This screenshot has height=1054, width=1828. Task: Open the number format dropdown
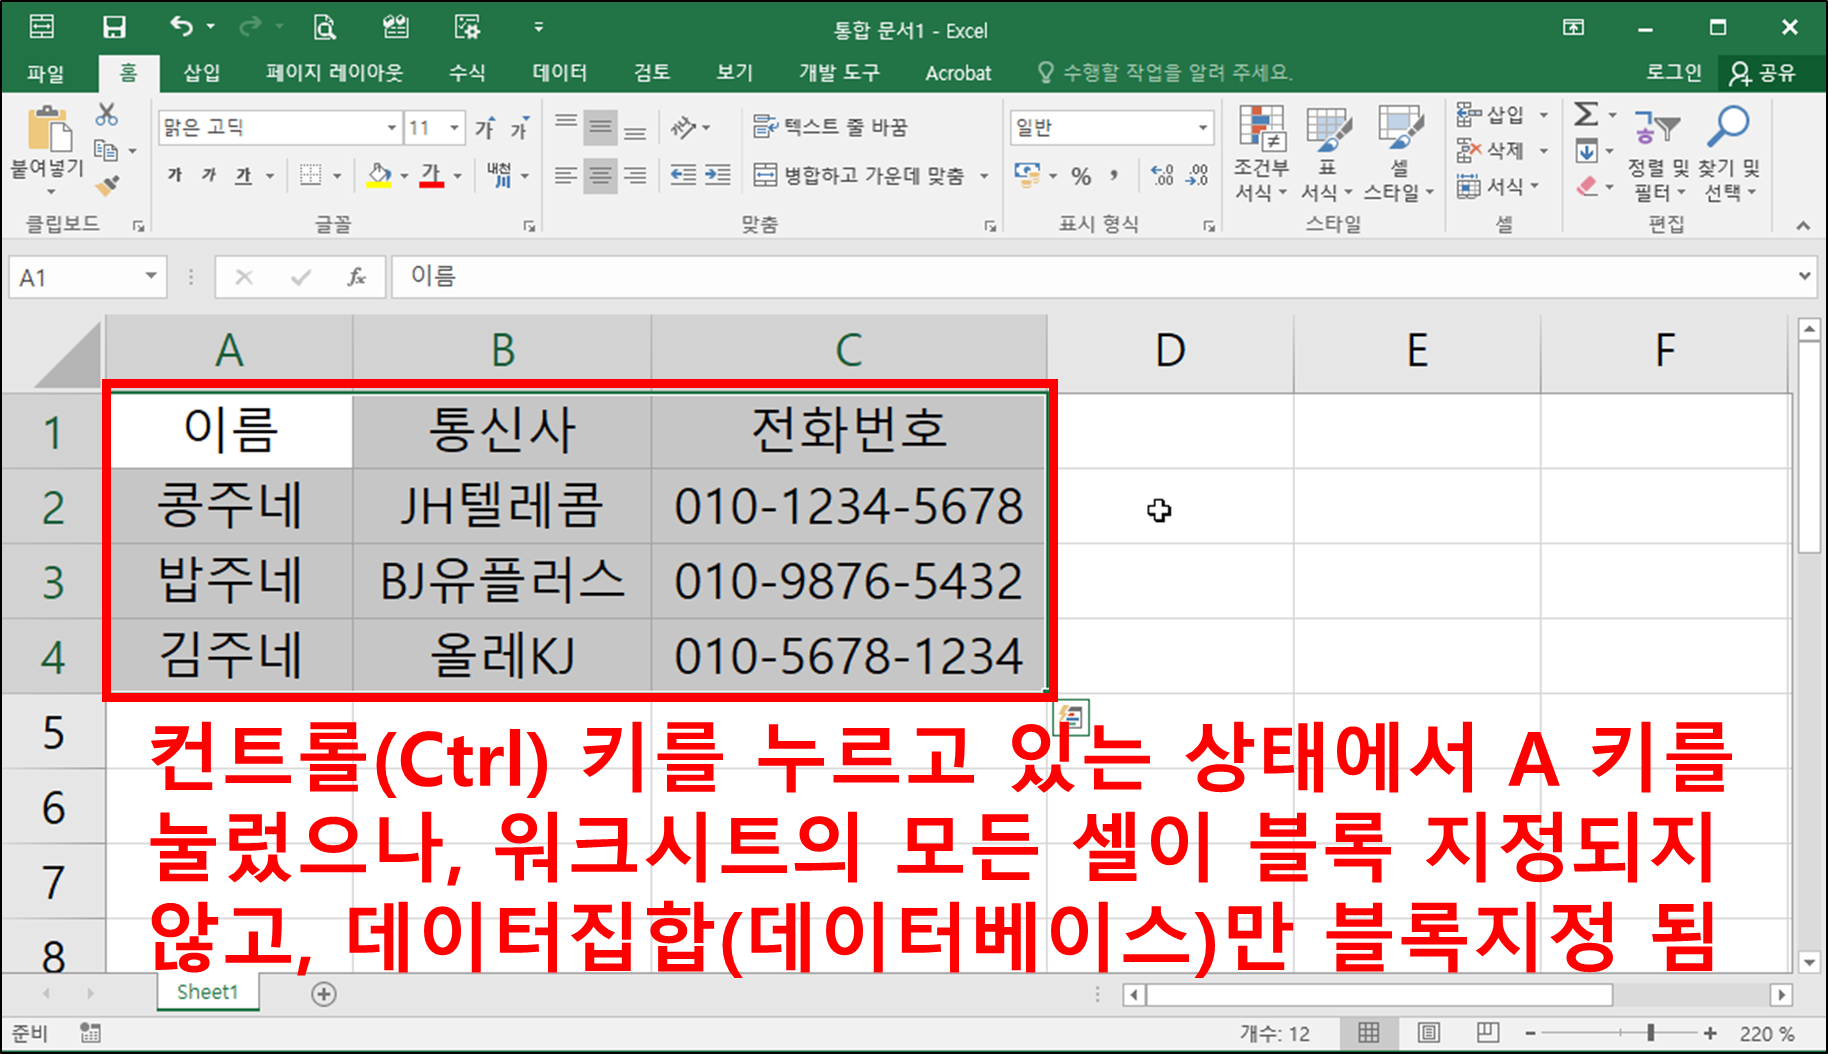click(1203, 128)
